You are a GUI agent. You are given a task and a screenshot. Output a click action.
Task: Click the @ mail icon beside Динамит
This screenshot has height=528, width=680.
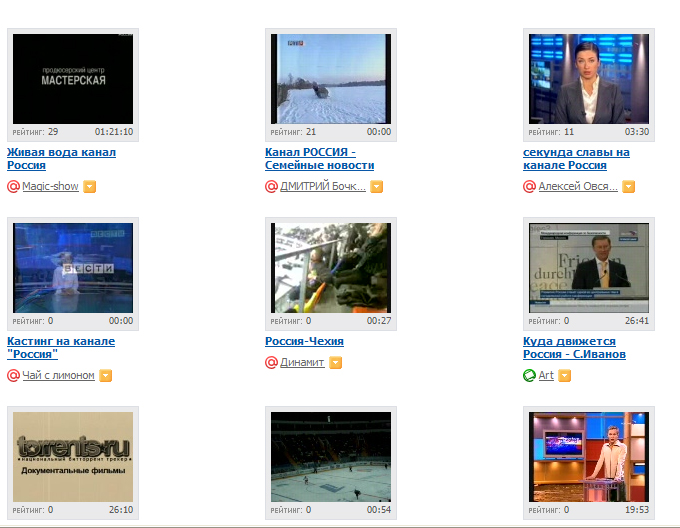271,362
